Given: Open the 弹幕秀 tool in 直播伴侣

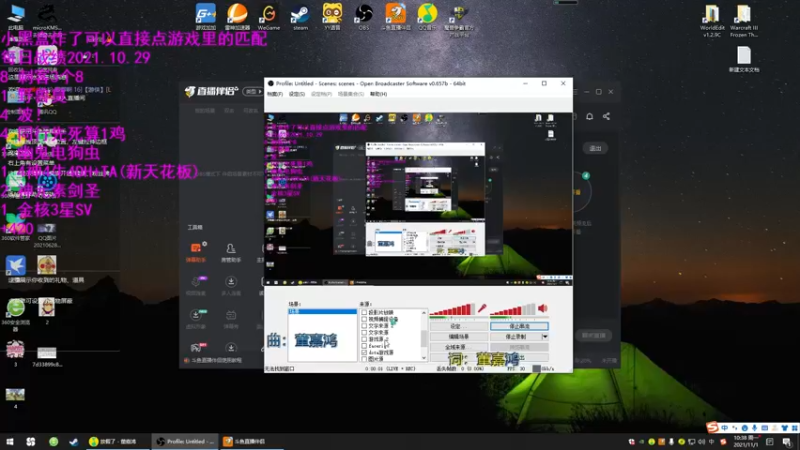Looking at the screenshot, I should point(231,318).
